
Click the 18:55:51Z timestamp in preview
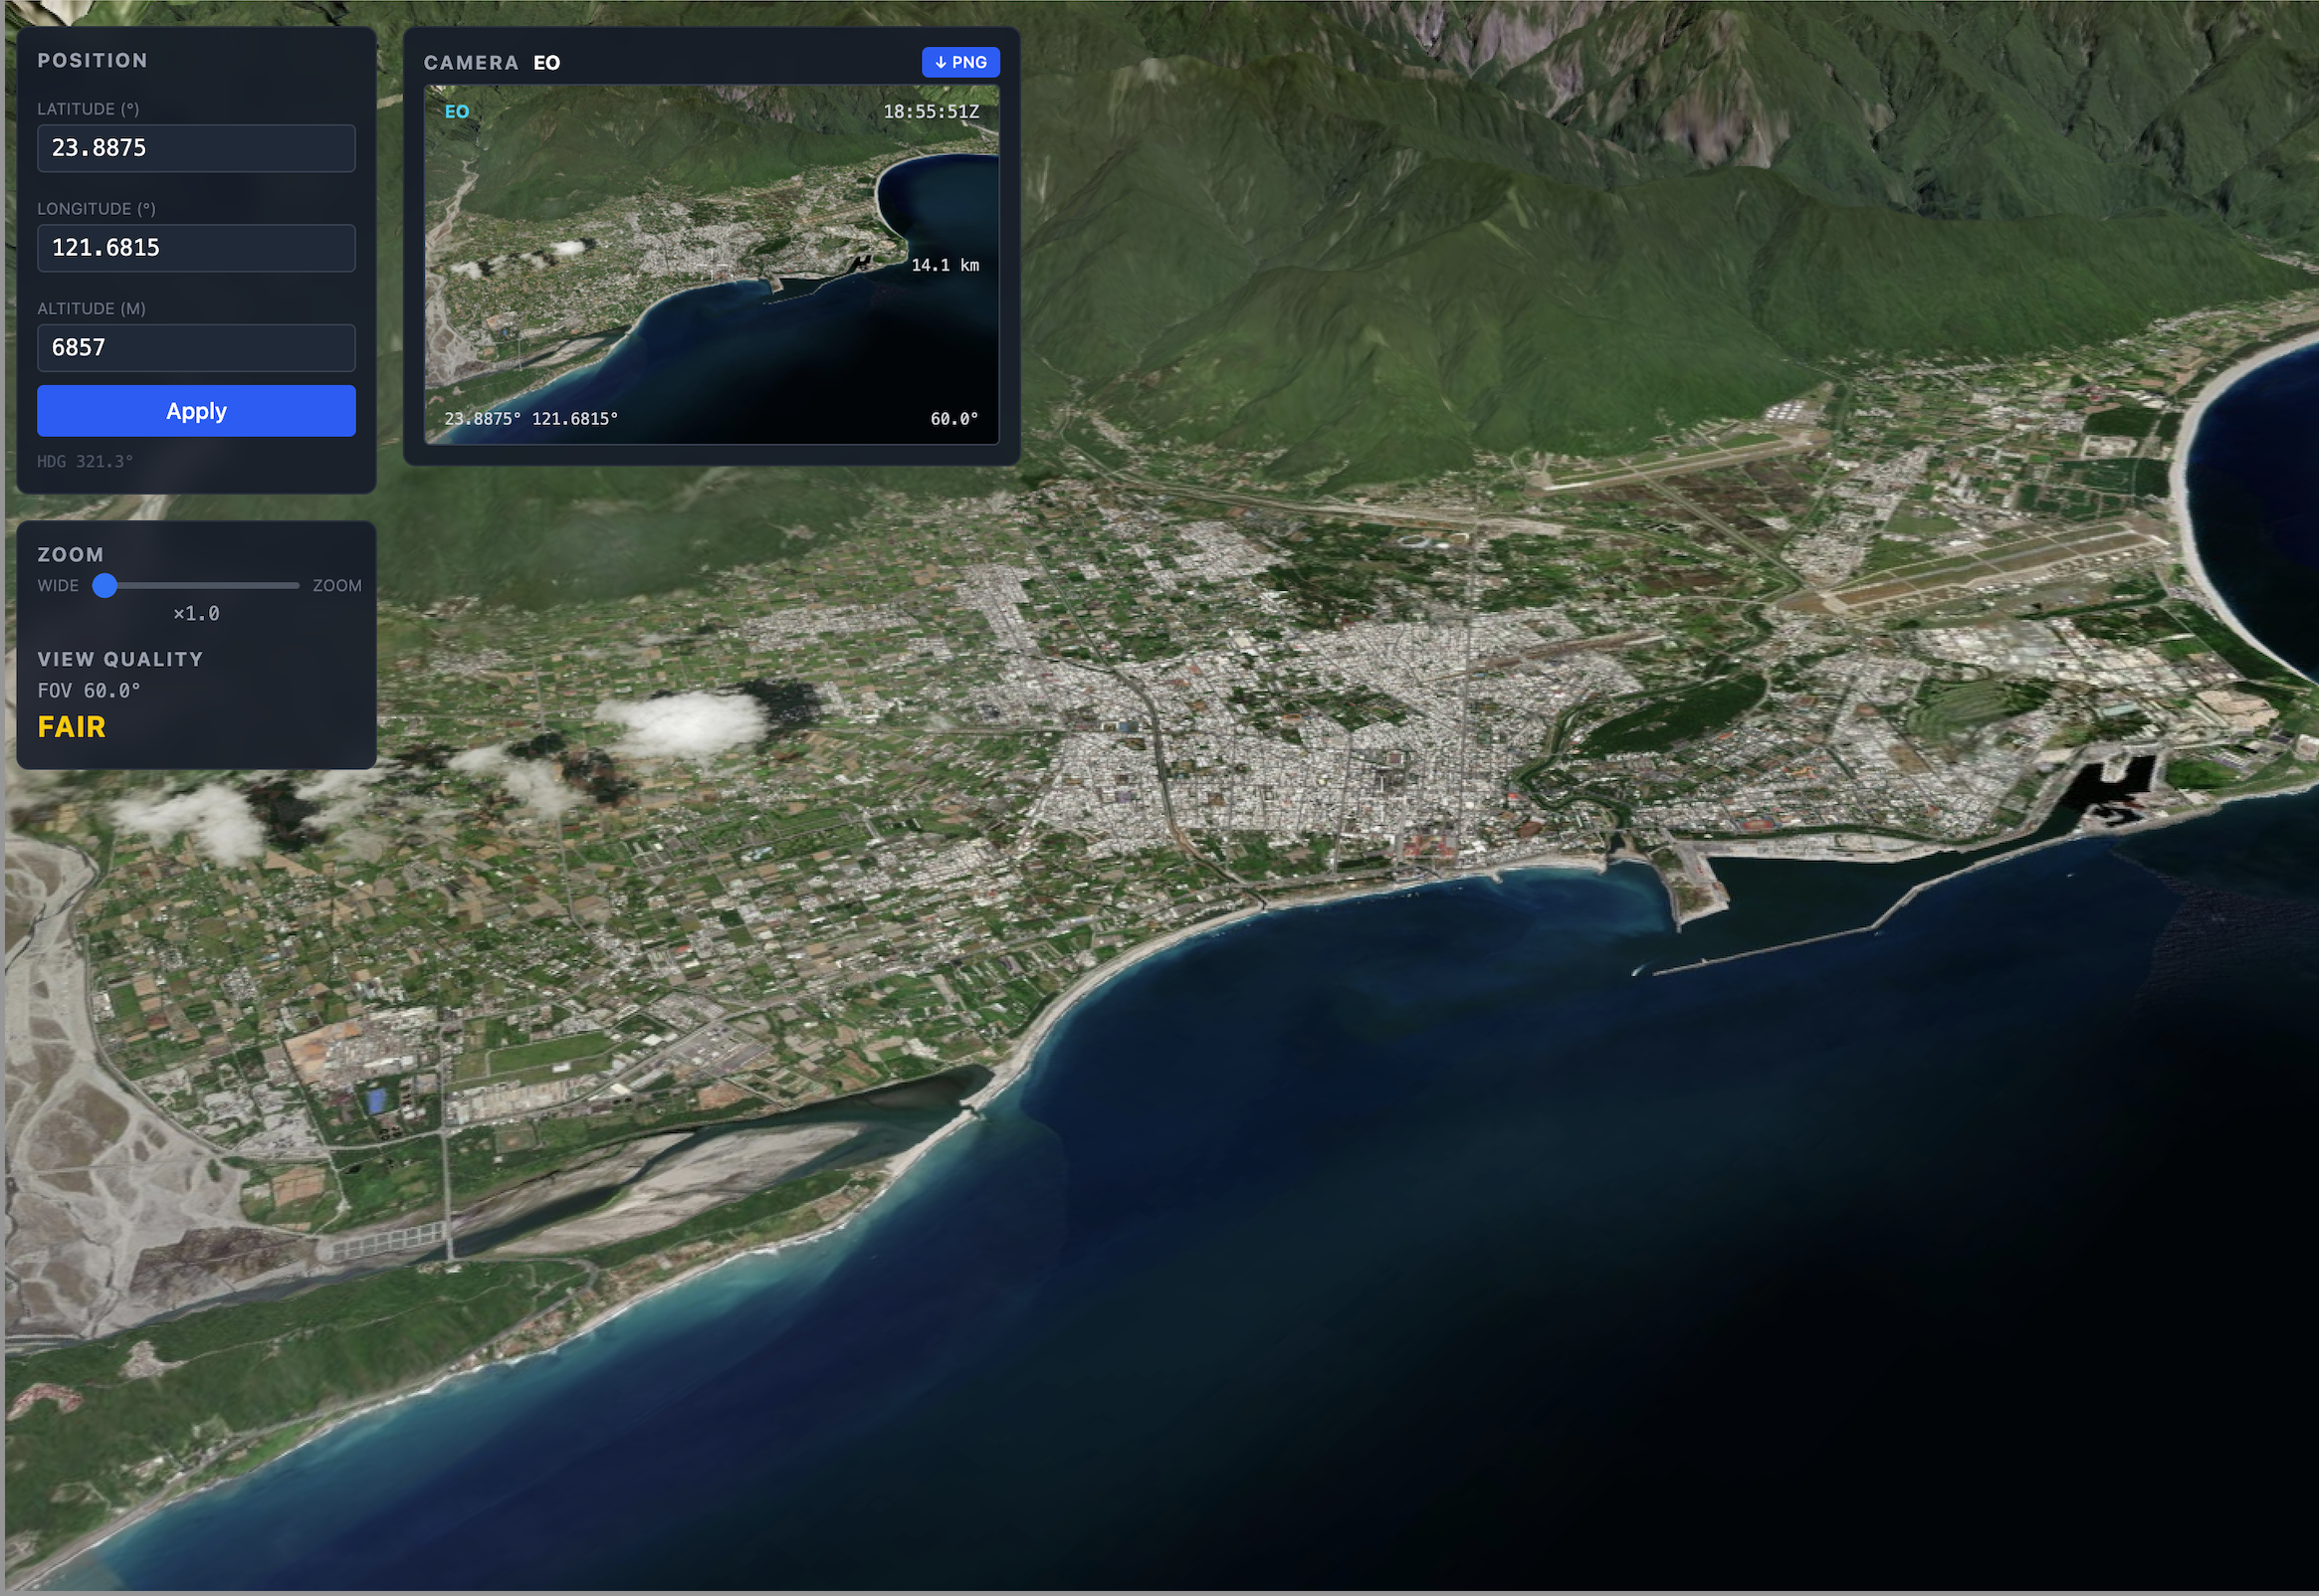[x=930, y=112]
